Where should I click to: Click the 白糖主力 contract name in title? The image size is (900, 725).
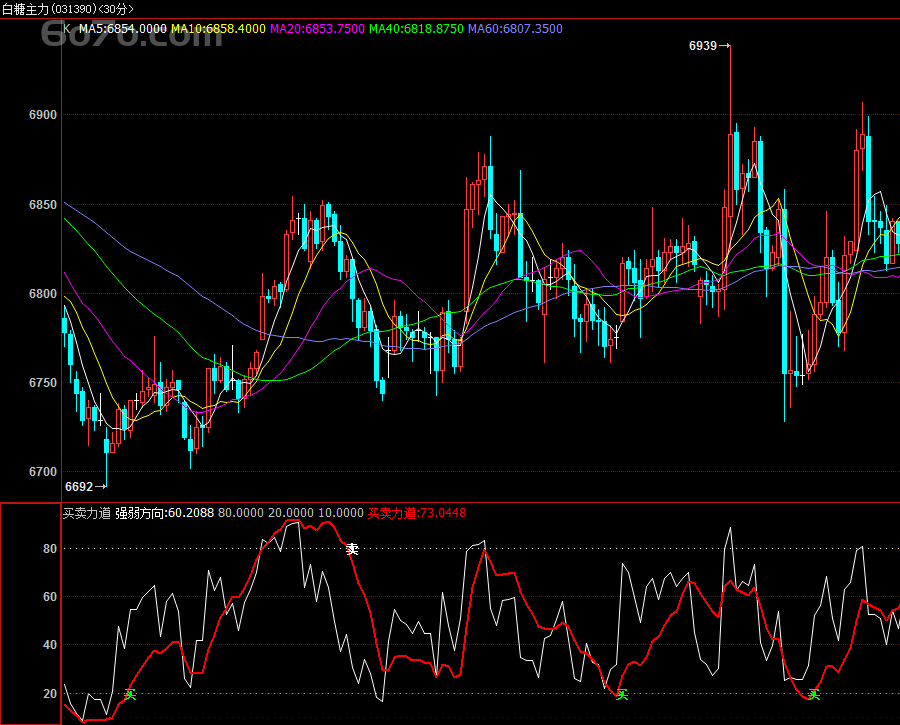25,9
